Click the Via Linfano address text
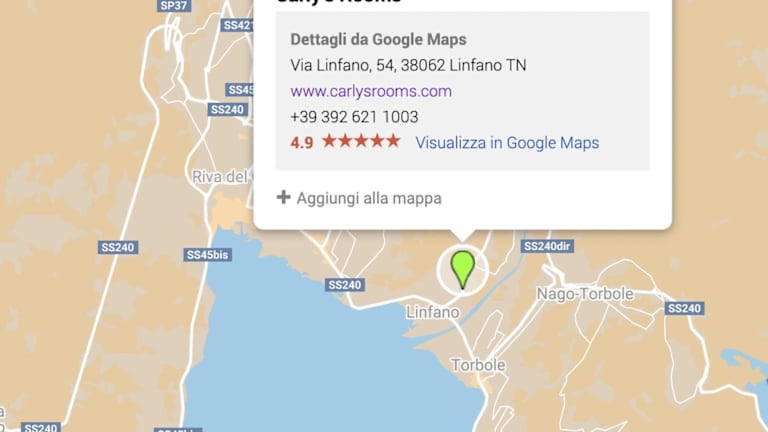 (408, 65)
